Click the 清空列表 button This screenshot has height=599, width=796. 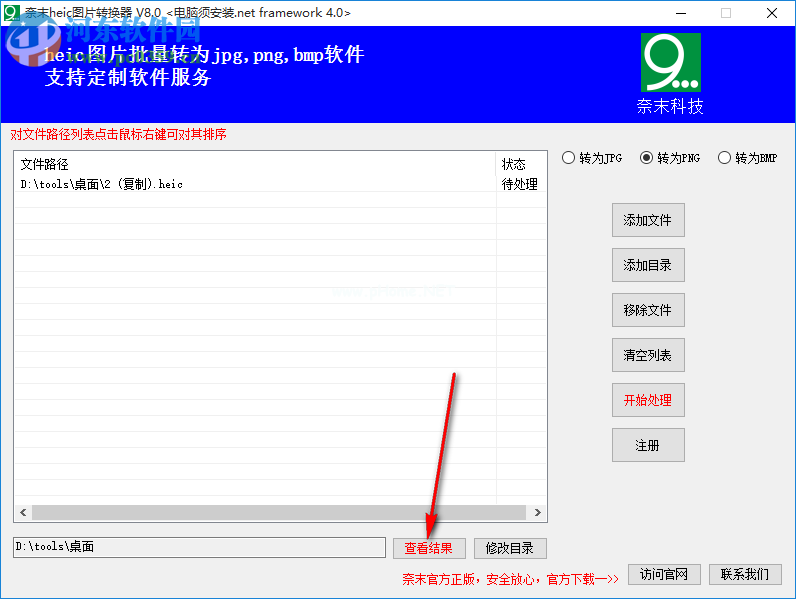point(648,355)
